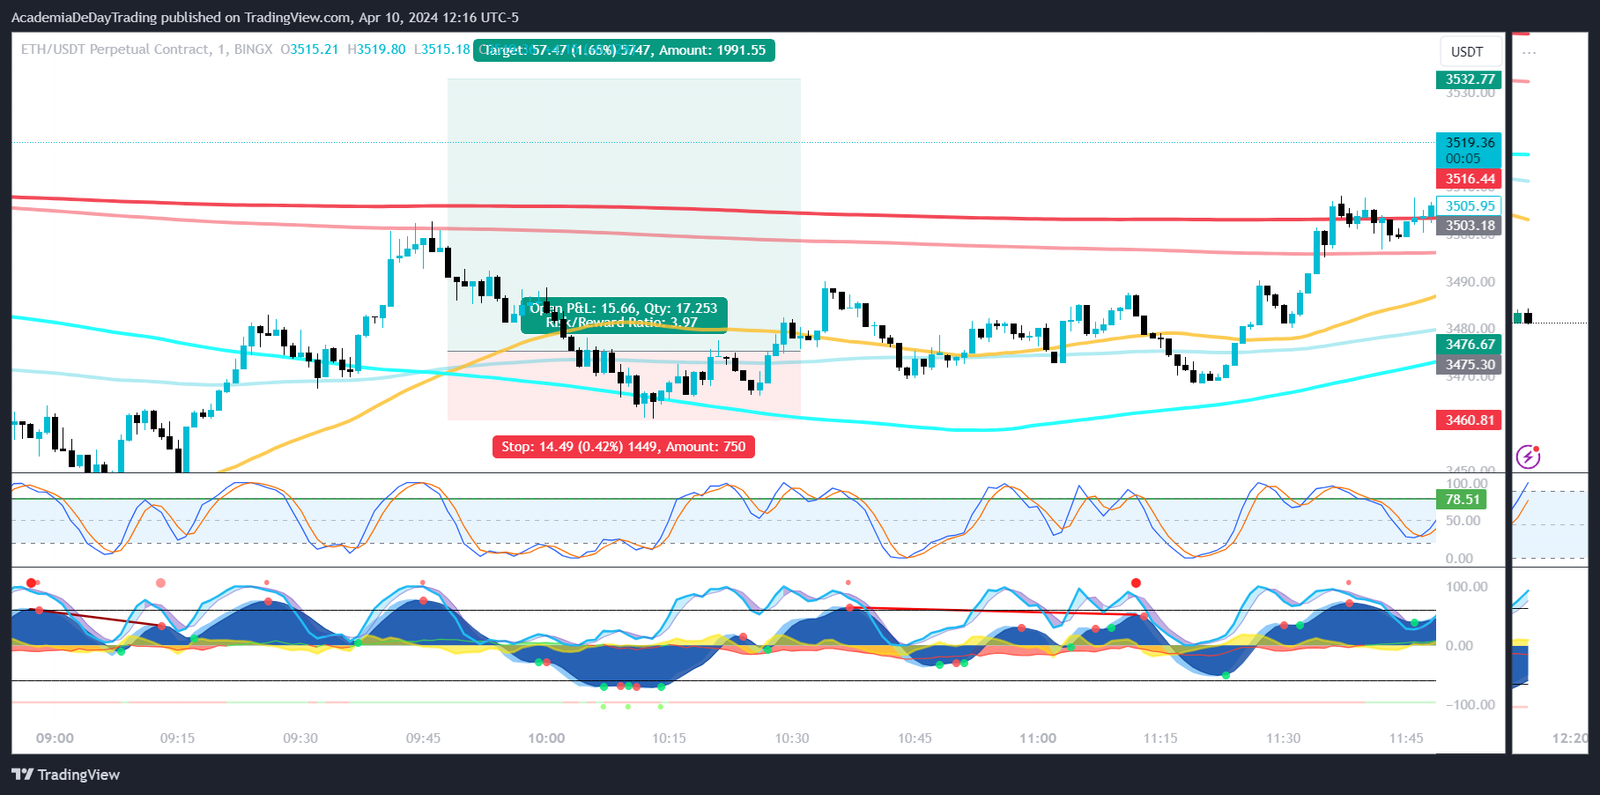The width and height of the screenshot is (1600, 795).
Task: Click the 3532.77 green price tag
Action: pyautogui.click(x=1469, y=79)
